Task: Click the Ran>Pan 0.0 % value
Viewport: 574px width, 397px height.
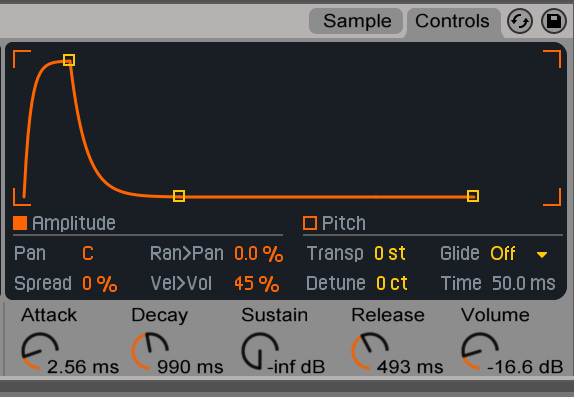Action: click(259, 253)
